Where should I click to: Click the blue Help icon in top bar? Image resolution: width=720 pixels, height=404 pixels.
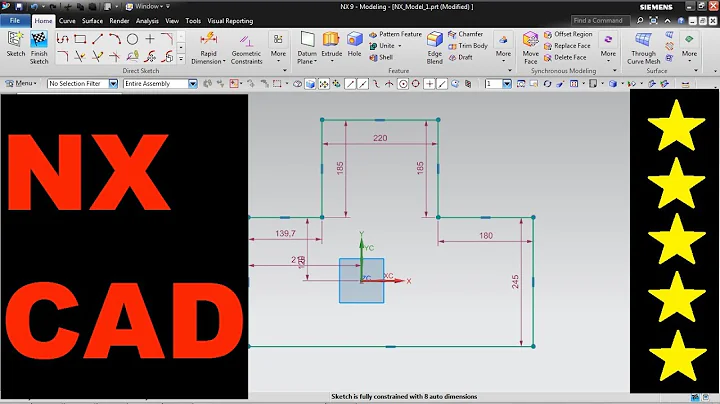[681, 21]
